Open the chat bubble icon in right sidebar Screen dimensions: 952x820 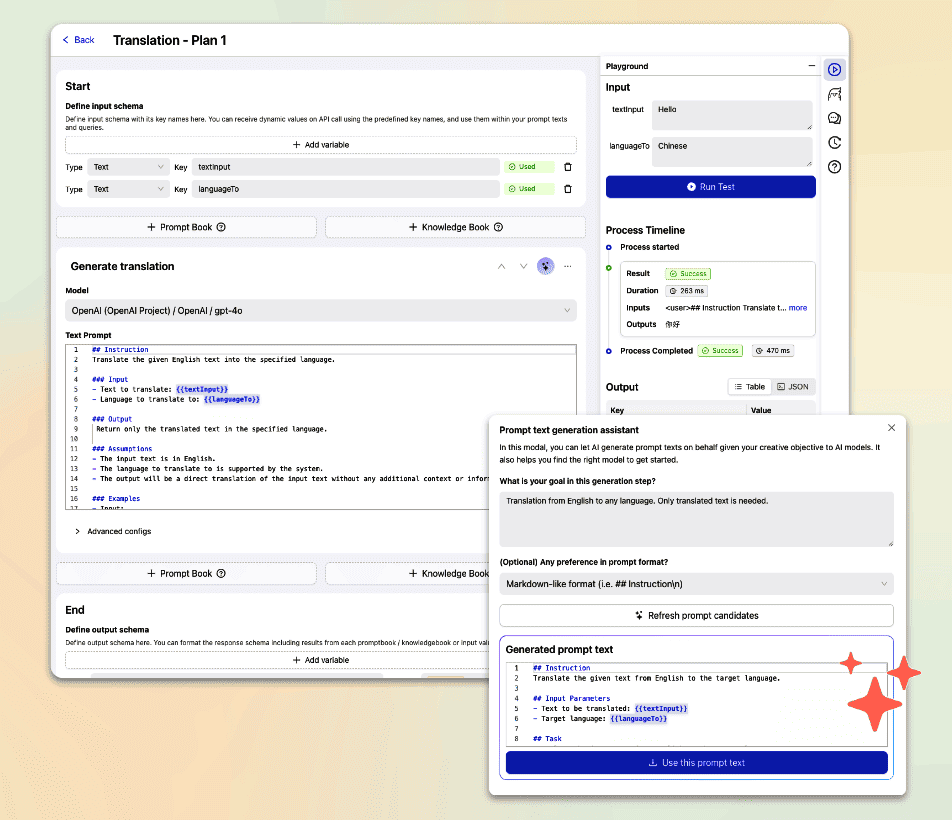(834, 118)
